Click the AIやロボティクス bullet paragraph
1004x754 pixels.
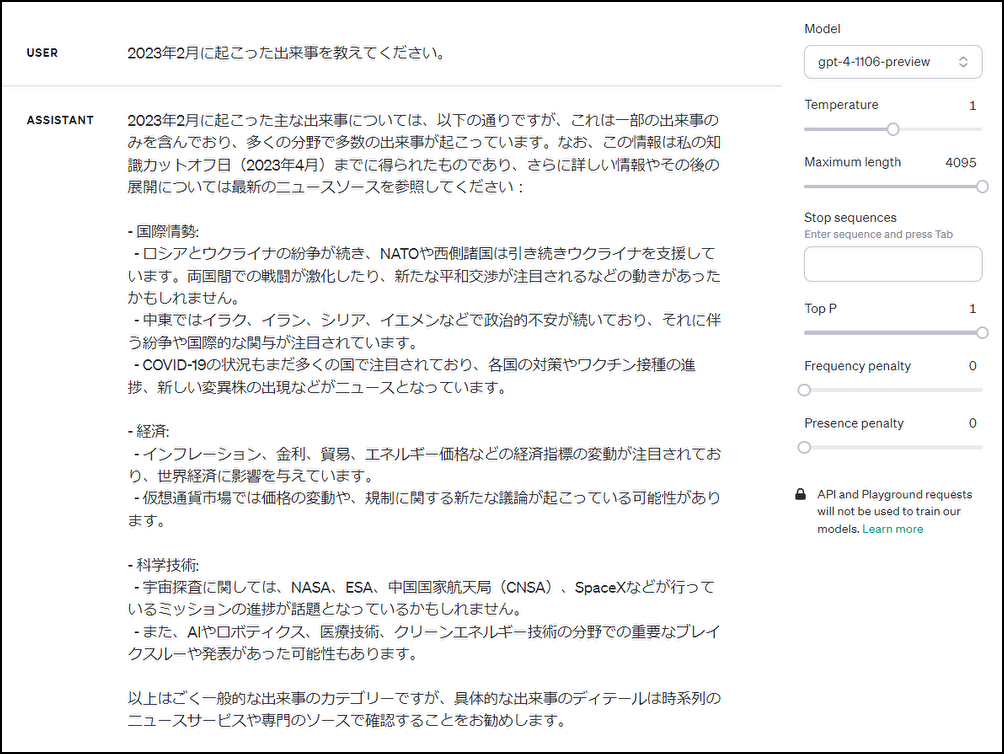point(424,643)
